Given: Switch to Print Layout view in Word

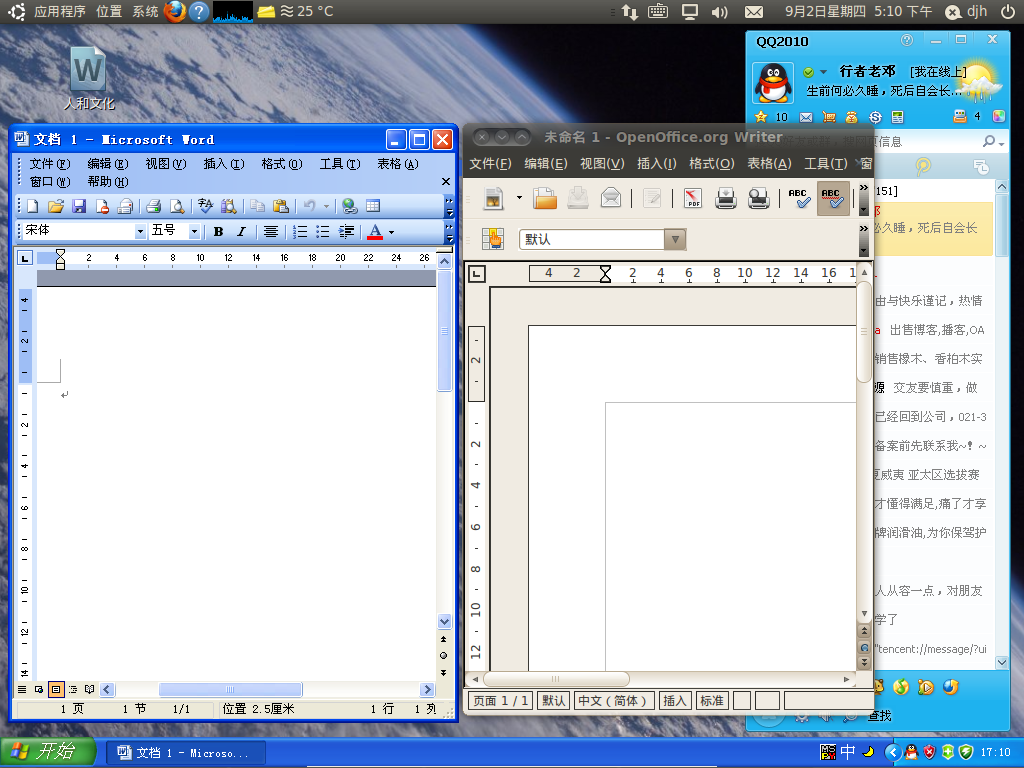Looking at the screenshot, I should (56, 689).
